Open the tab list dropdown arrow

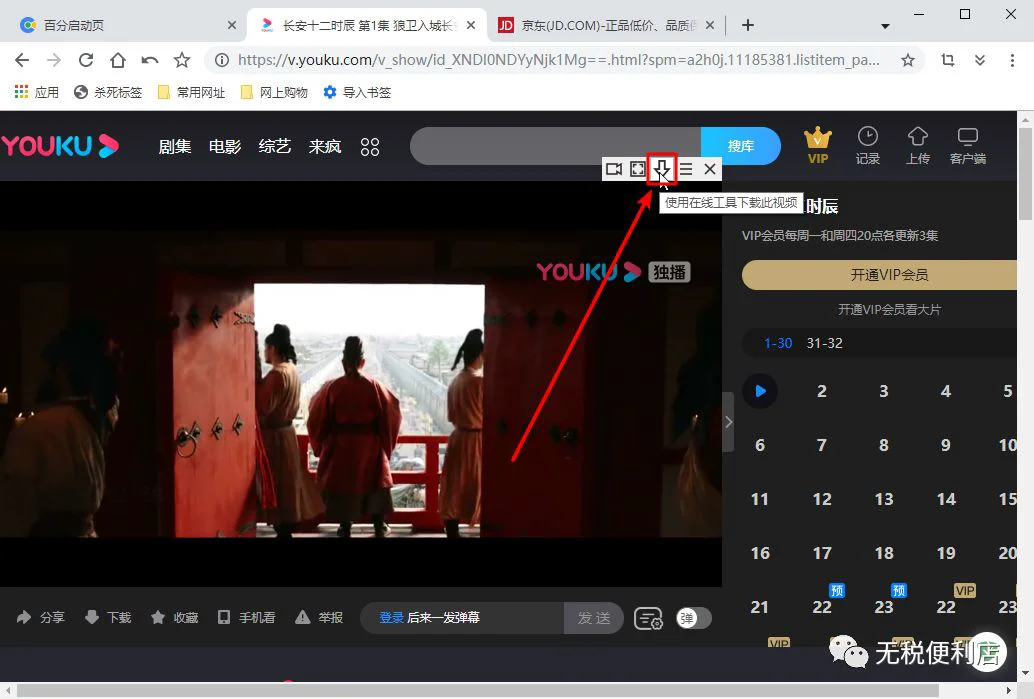[885, 26]
